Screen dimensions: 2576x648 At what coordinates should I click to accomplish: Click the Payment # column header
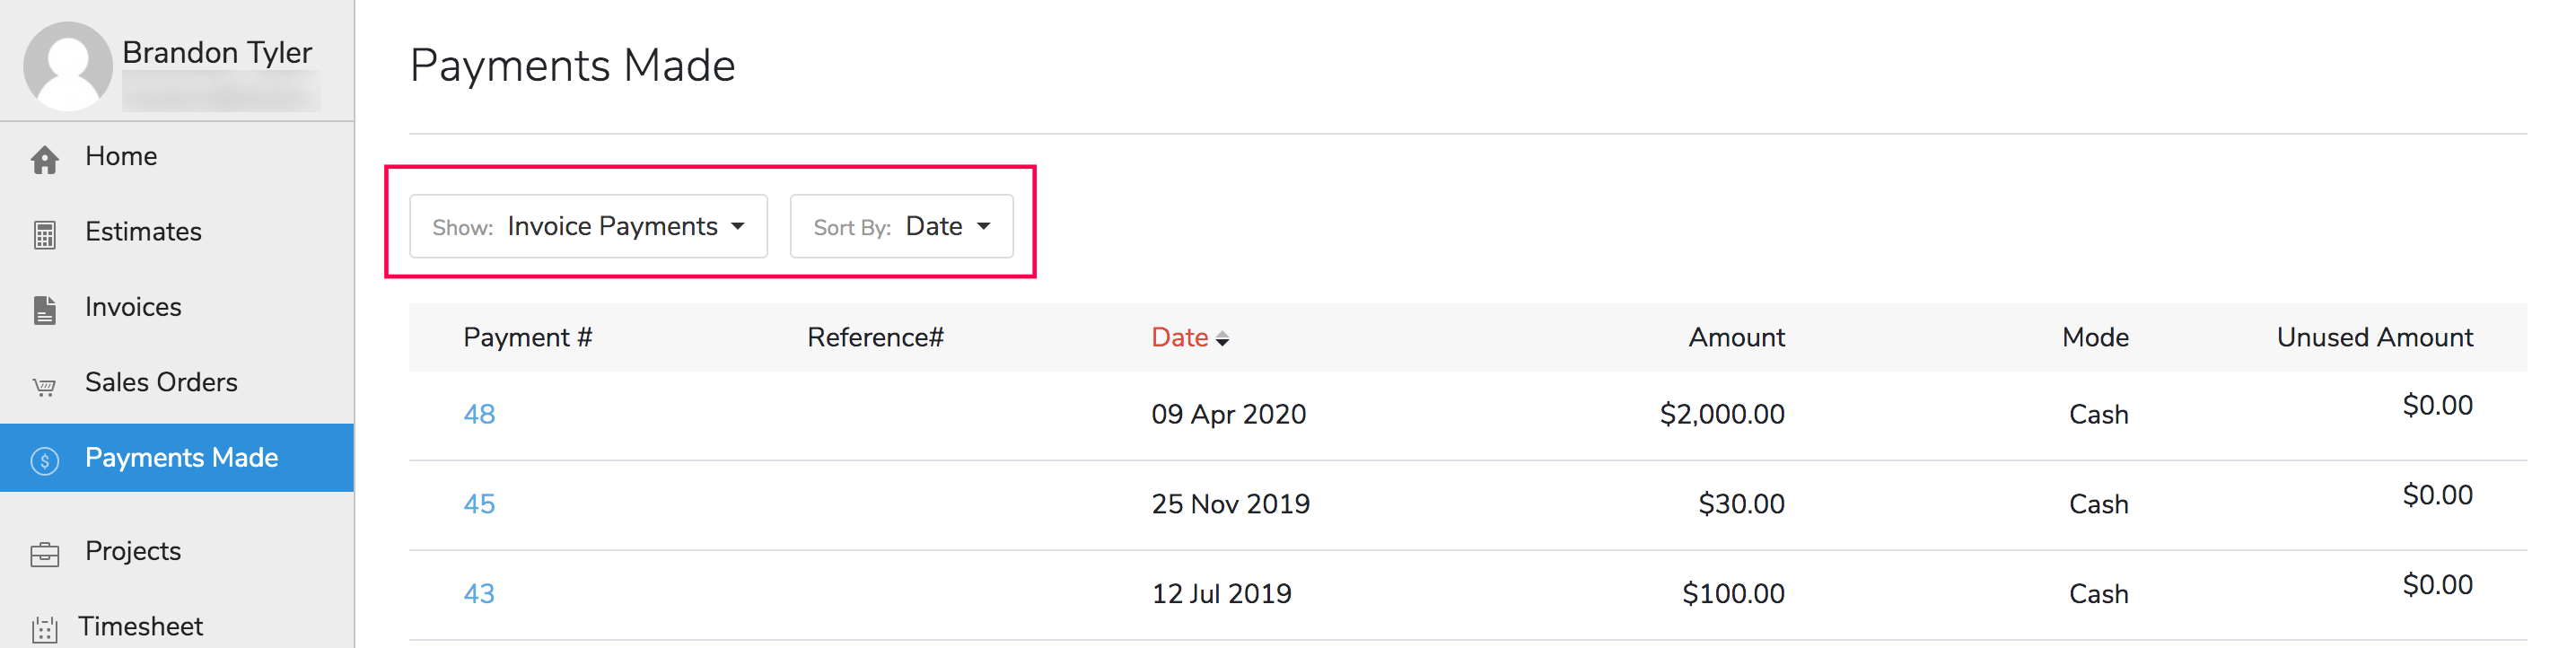(528, 337)
